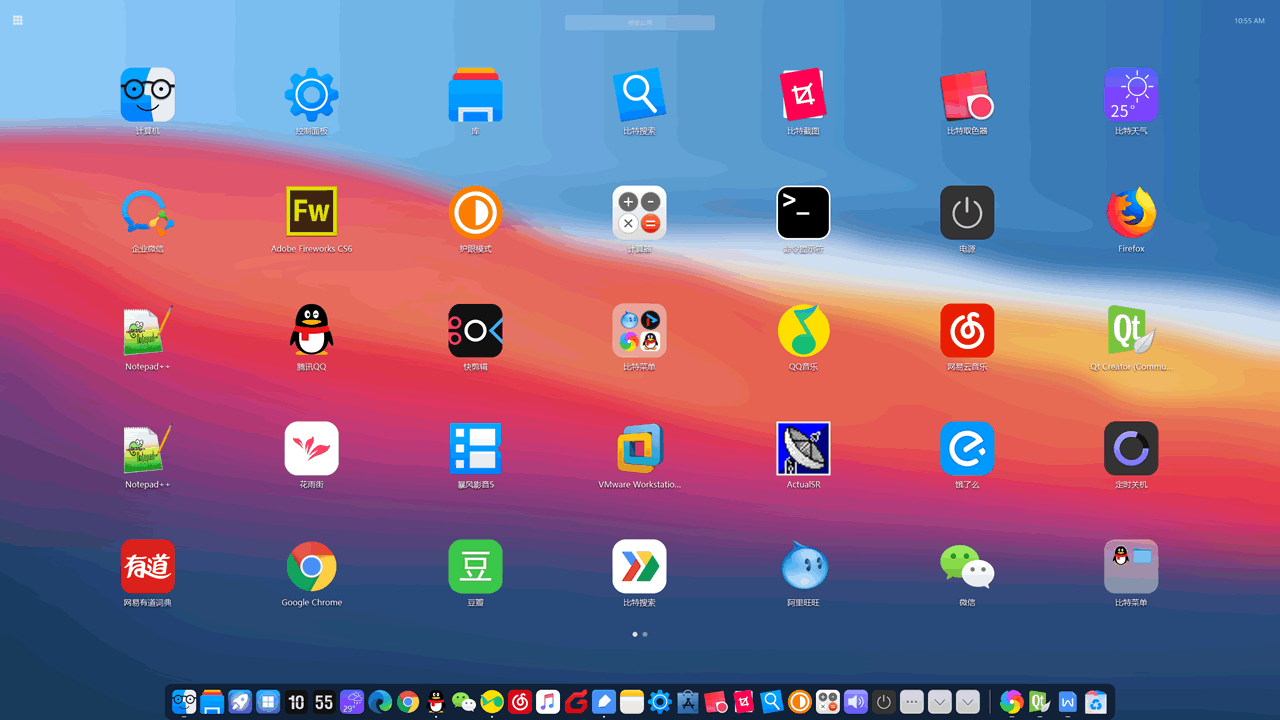Screen dimensions: 1280x720
Task: Open the blue pencil notes app in dock
Action: click(x=604, y=702)
